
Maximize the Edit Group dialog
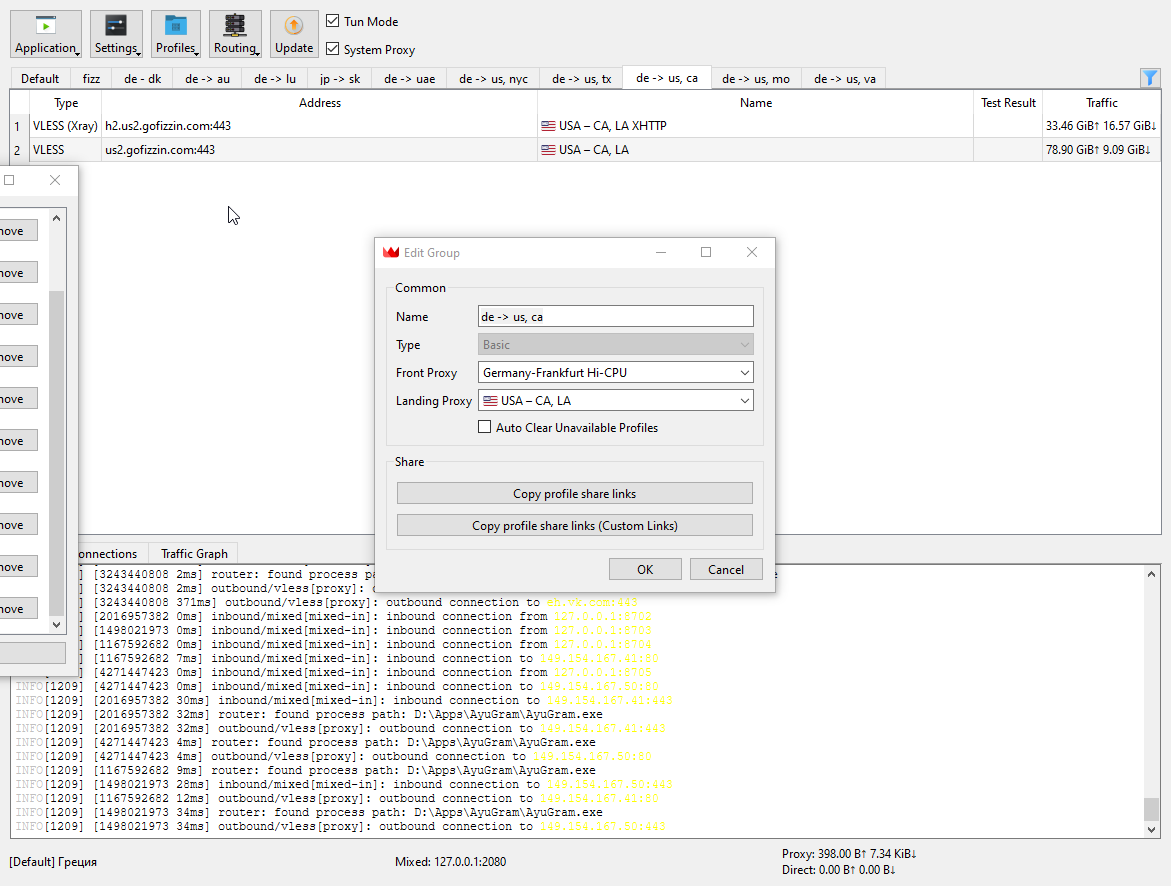tap(706, 253)
